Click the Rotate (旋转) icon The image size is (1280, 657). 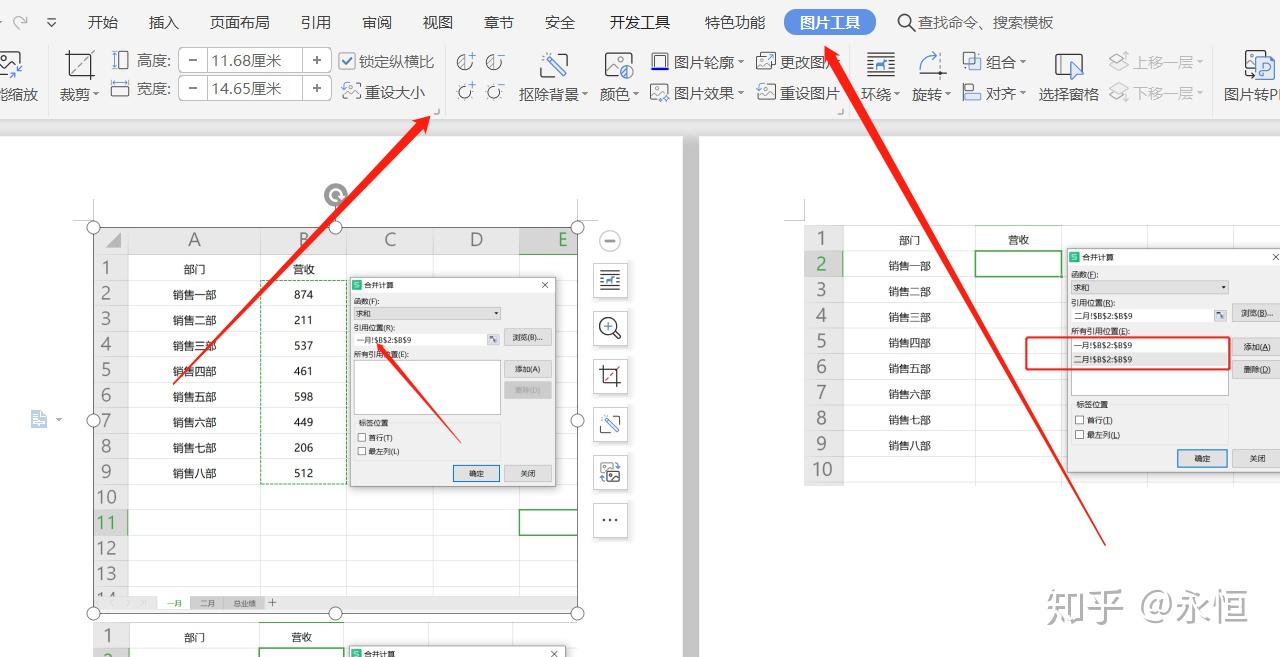[x=931, y=65]
